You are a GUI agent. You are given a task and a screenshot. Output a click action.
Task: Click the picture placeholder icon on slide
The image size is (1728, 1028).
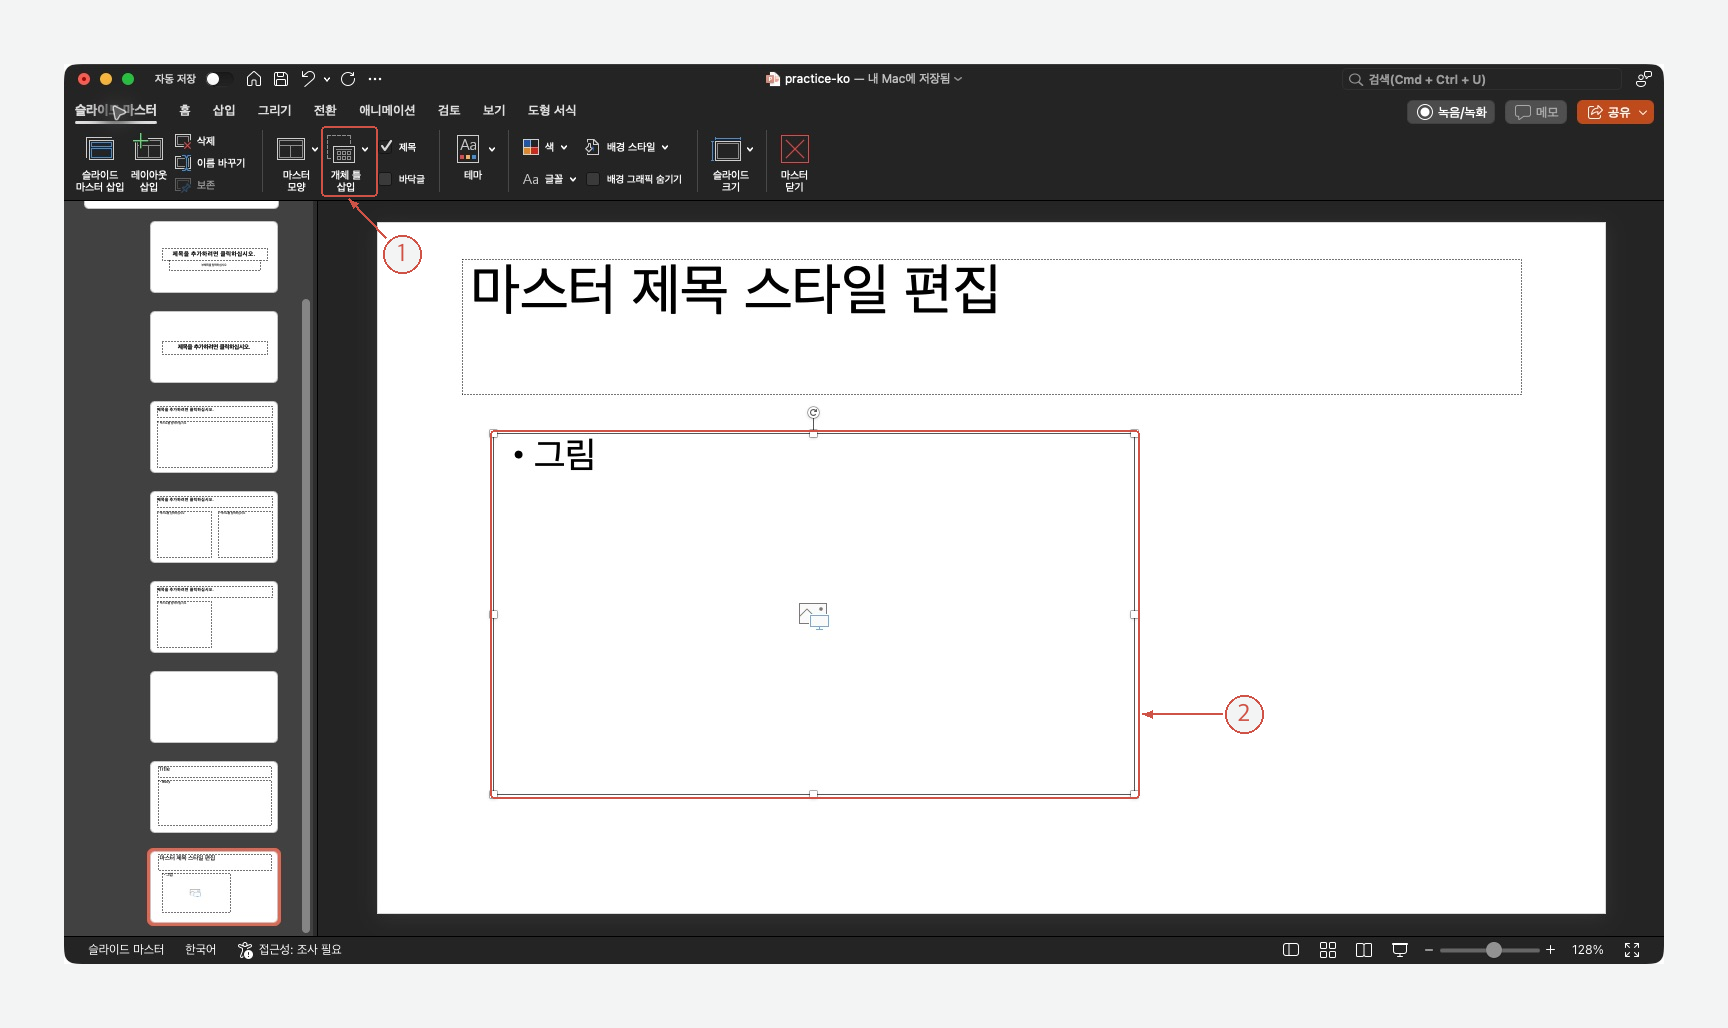click(814, 616)
